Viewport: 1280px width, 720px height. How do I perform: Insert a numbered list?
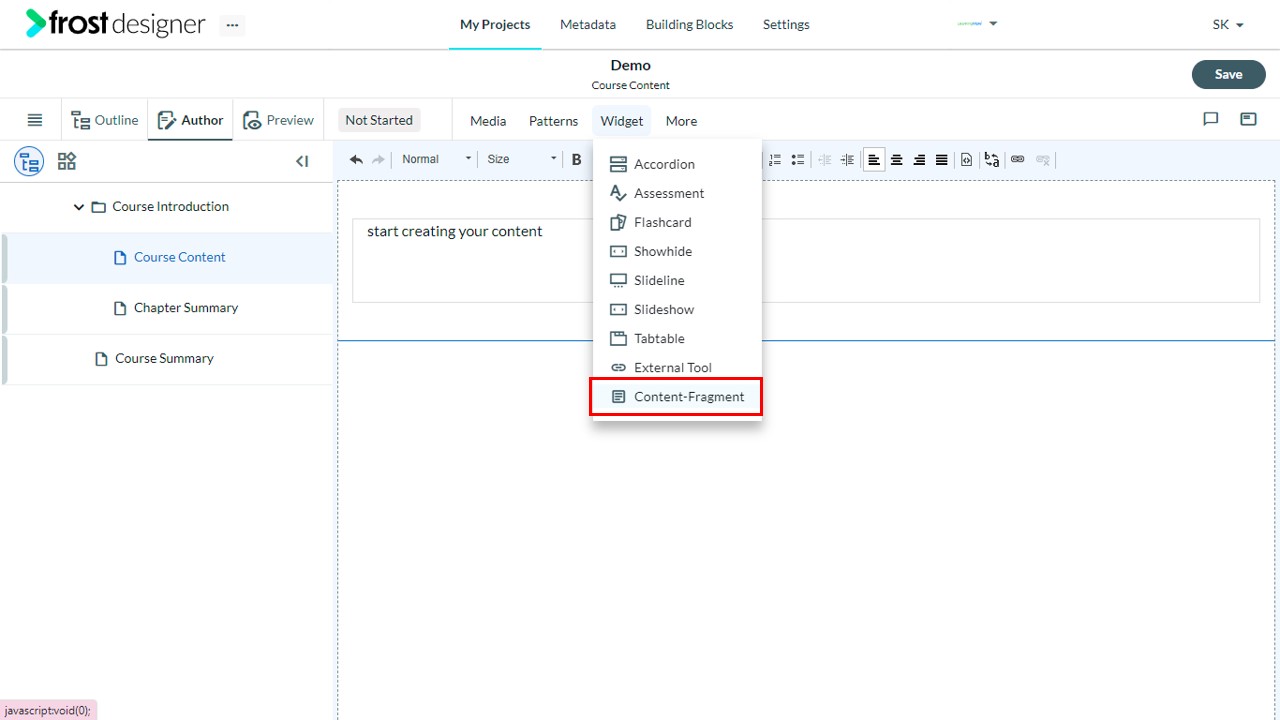pos(775,159)
